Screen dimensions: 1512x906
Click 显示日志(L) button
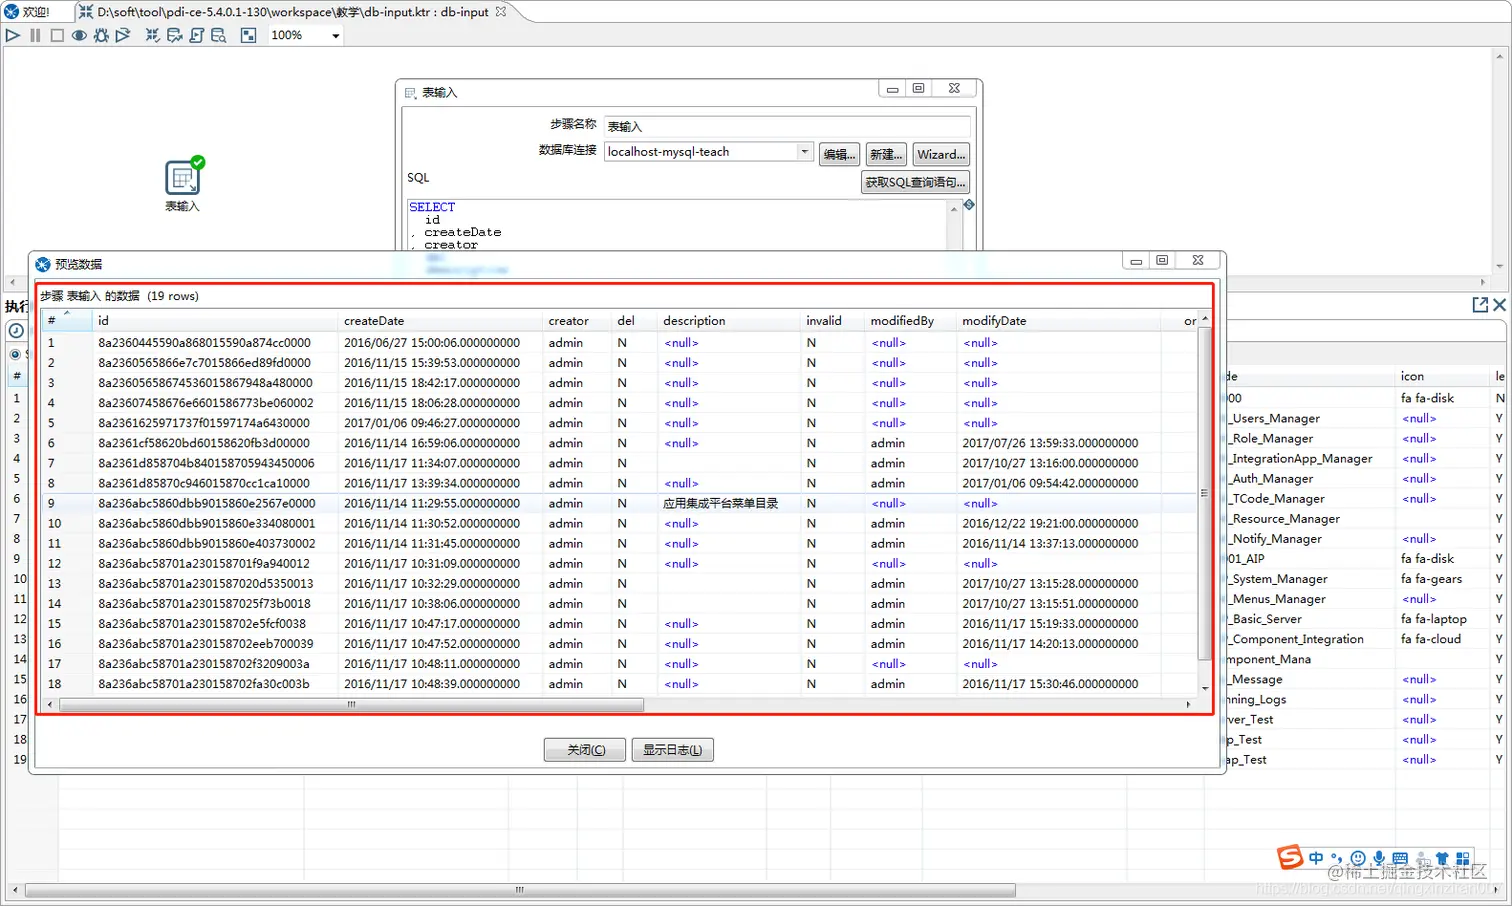(x=672, y=750)
